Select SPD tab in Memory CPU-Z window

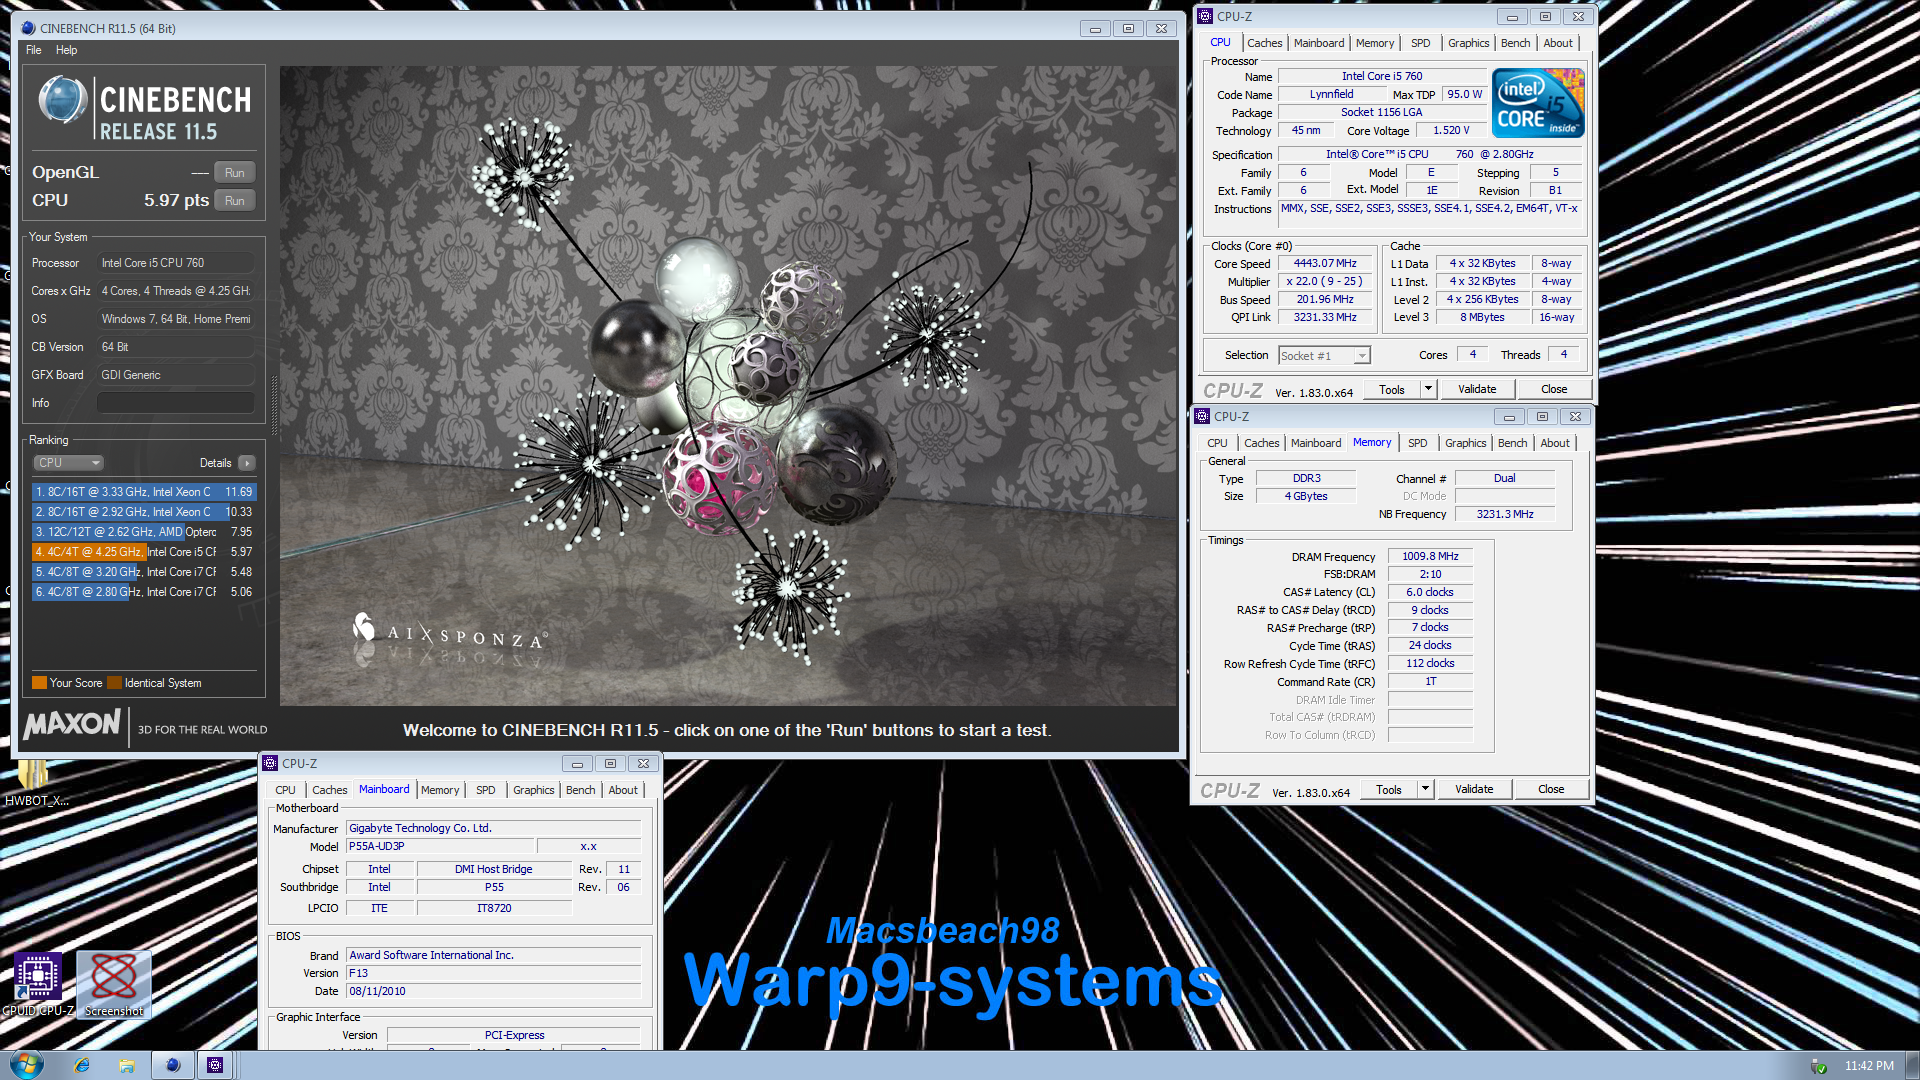click(x=1417, y=443)
